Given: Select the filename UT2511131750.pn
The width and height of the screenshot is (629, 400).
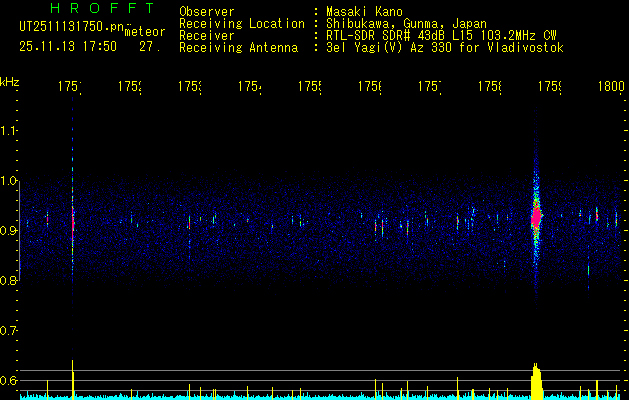Looking at the screenshot, I should click(72, 27).
